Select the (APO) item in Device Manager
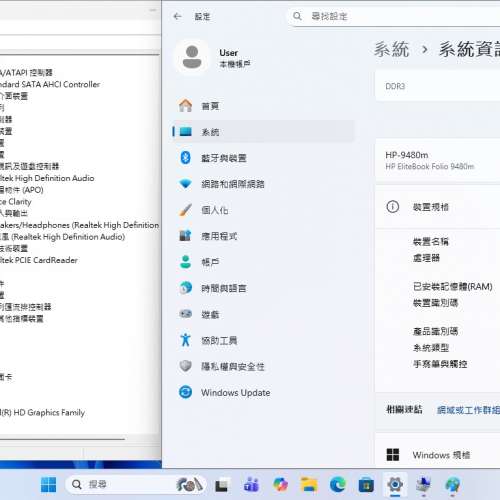 pyautogui.click(x=22, y=190)
